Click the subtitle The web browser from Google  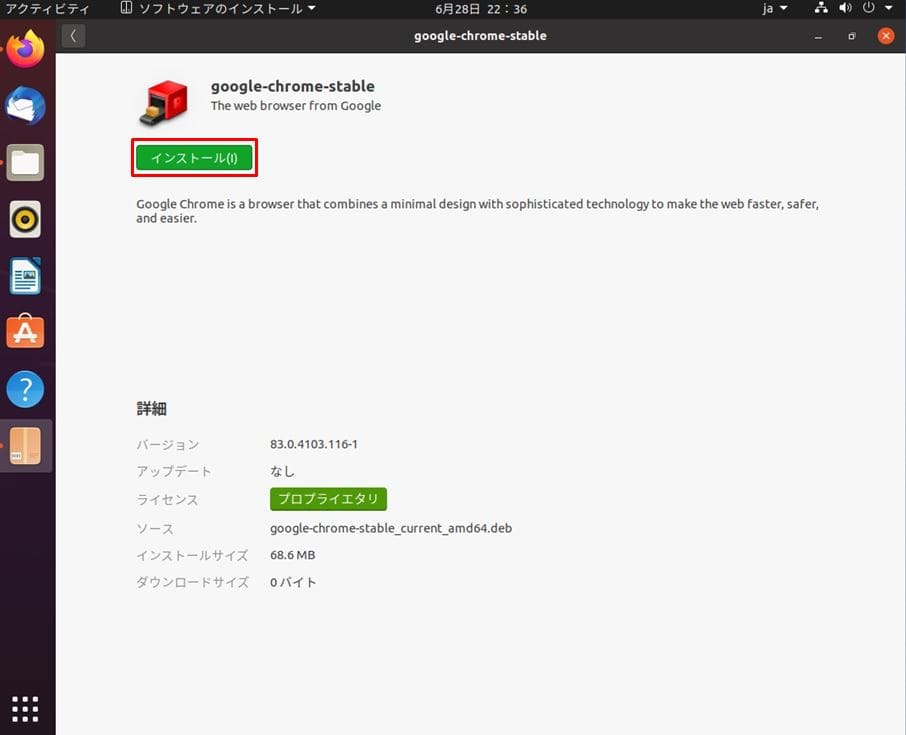click(296, 106)
